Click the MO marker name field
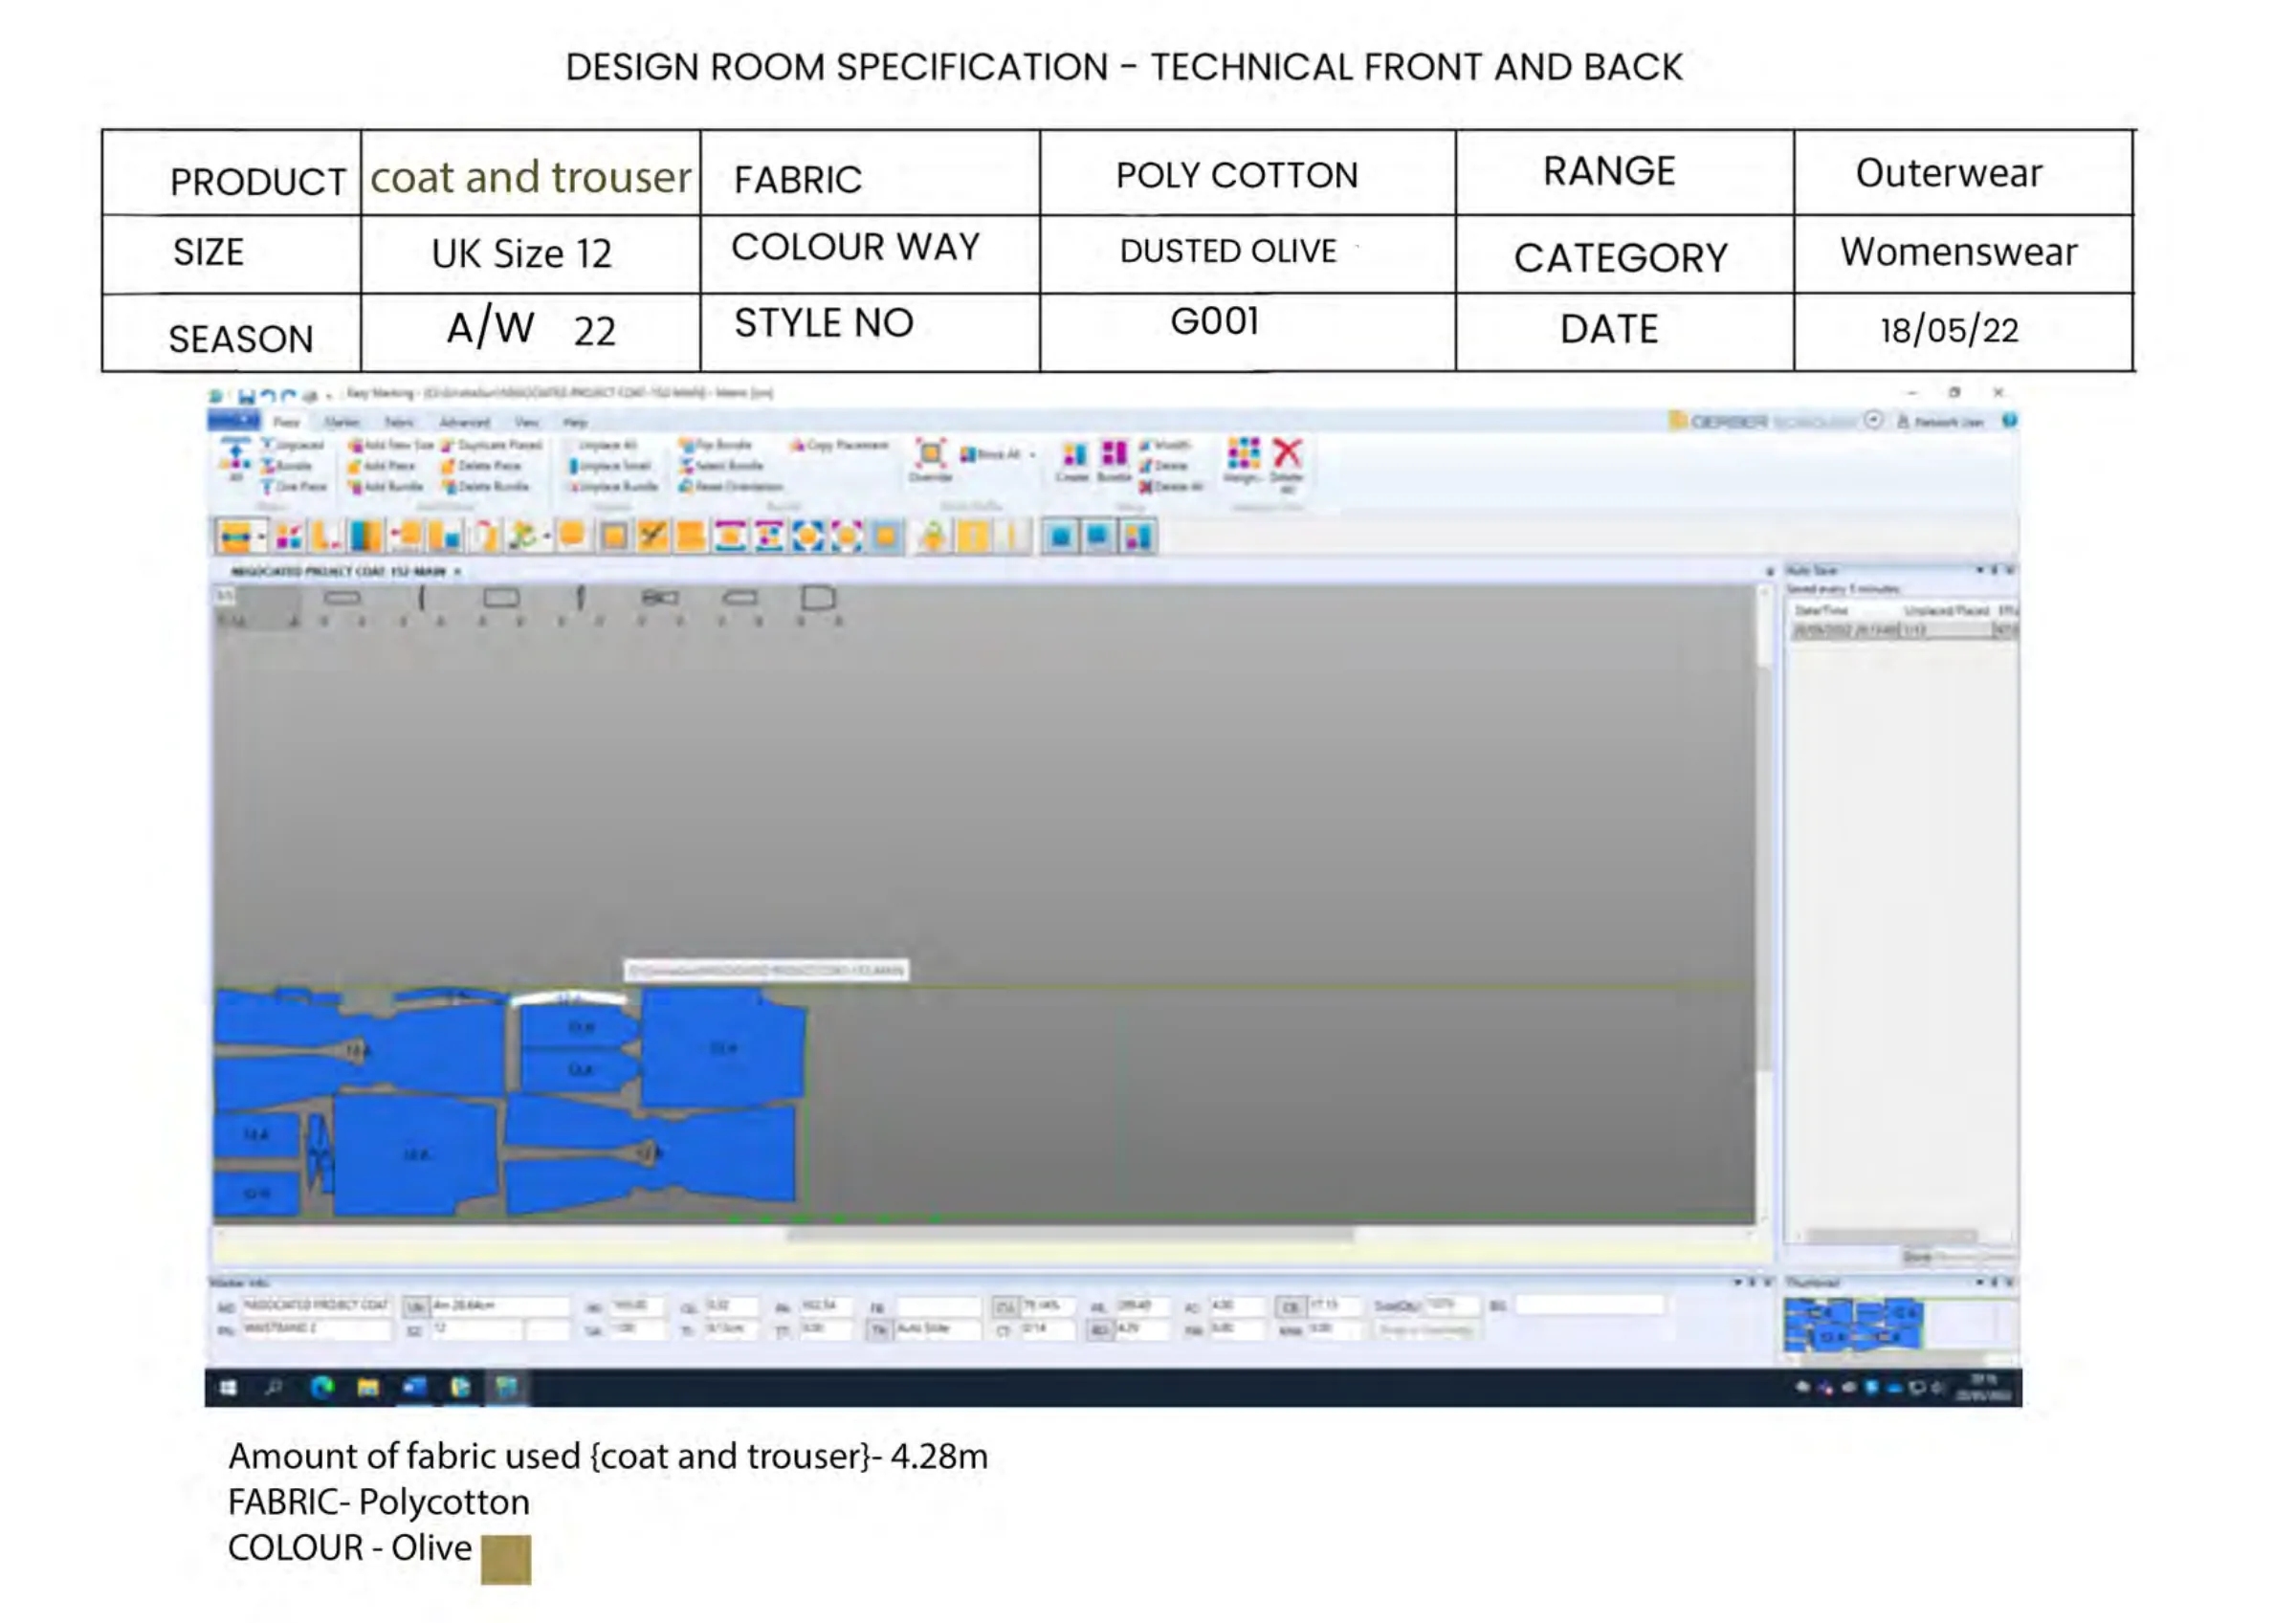Screen dimensions: 2296x1623 [315, 1306]
